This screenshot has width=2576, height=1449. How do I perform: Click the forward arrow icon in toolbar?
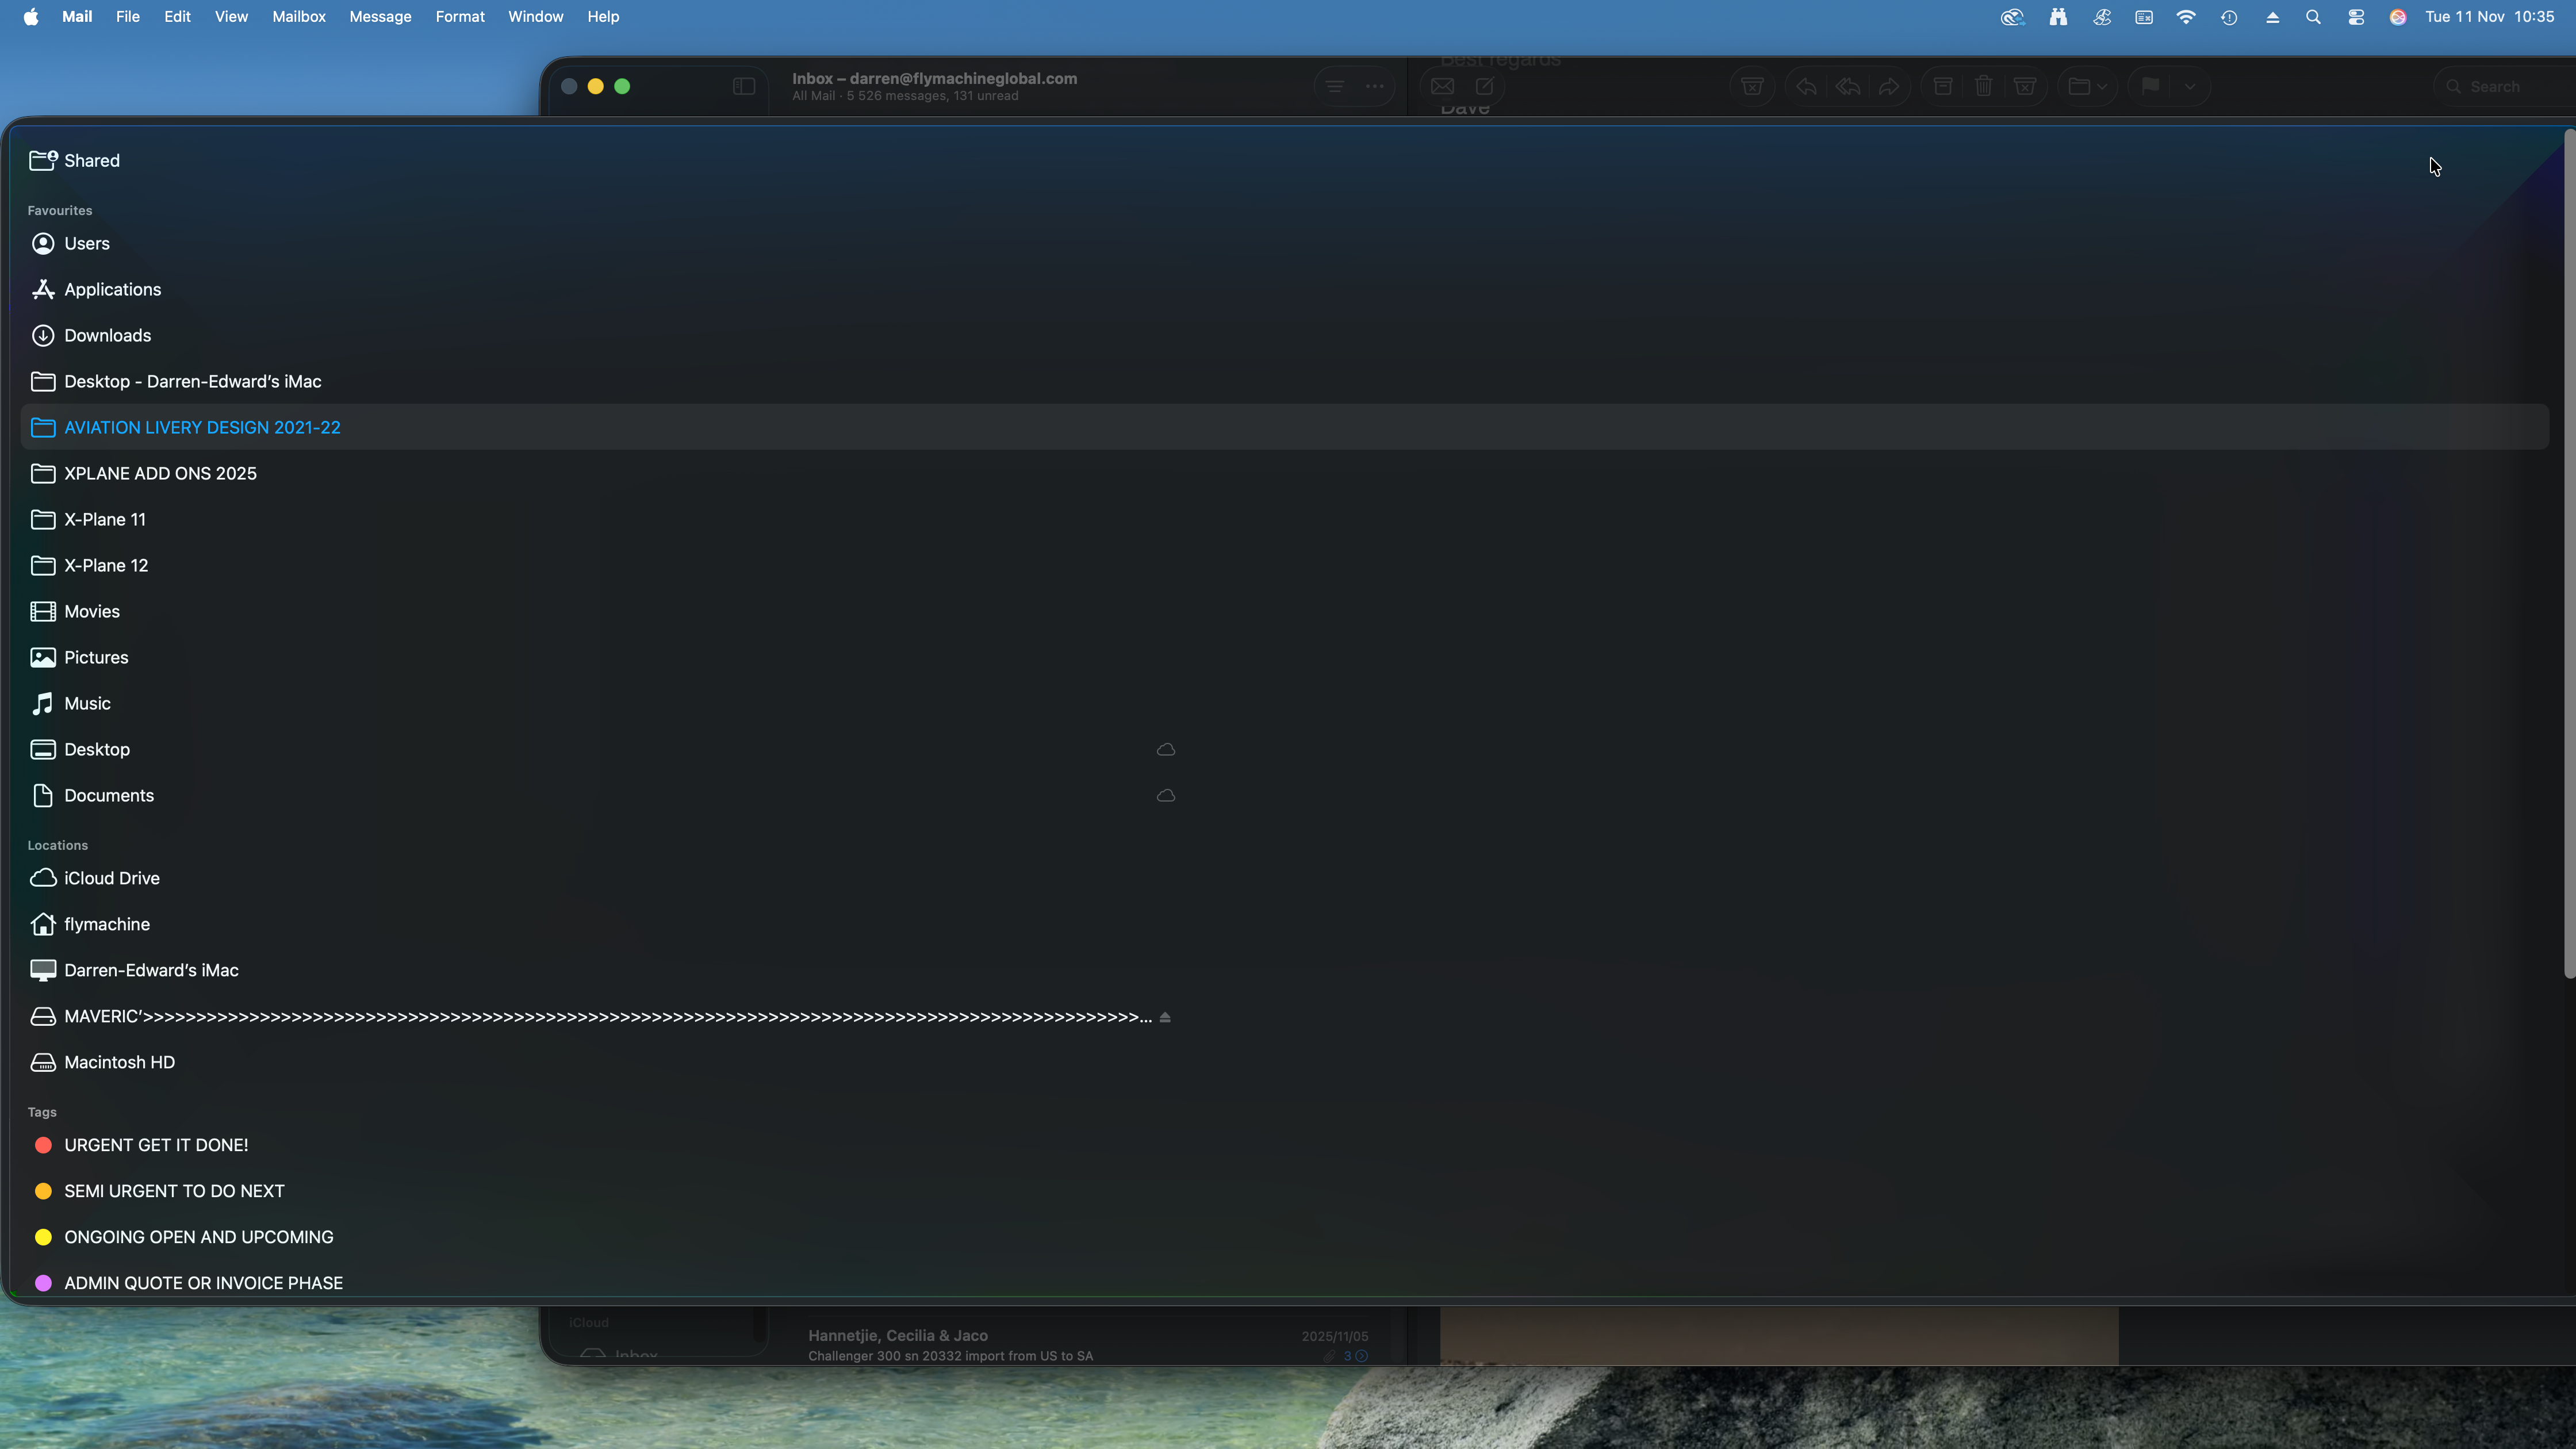(1889, 87)
